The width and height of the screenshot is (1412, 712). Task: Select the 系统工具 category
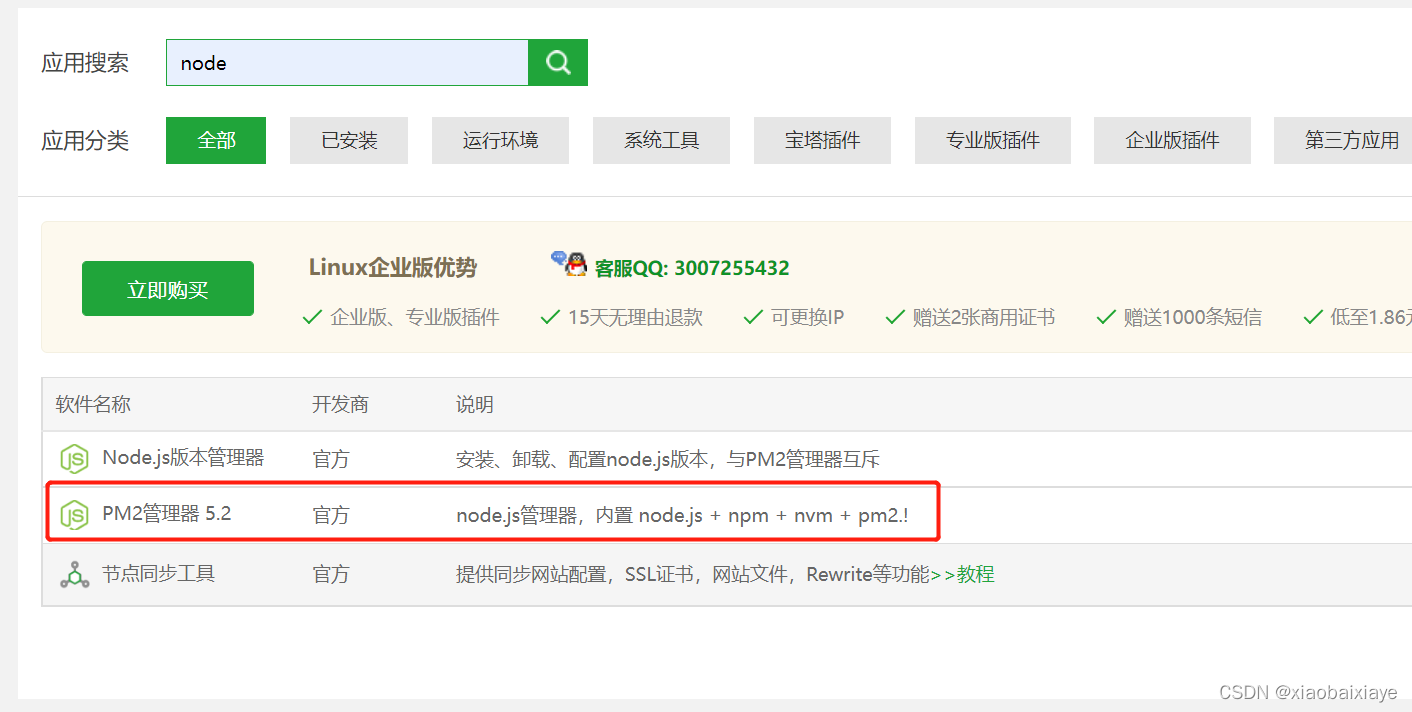click(x=661, y=140)
